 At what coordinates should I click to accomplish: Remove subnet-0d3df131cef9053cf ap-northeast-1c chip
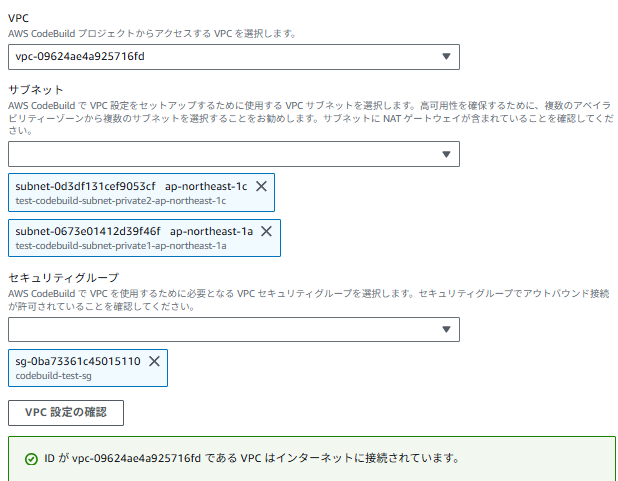tap(262, 186)
